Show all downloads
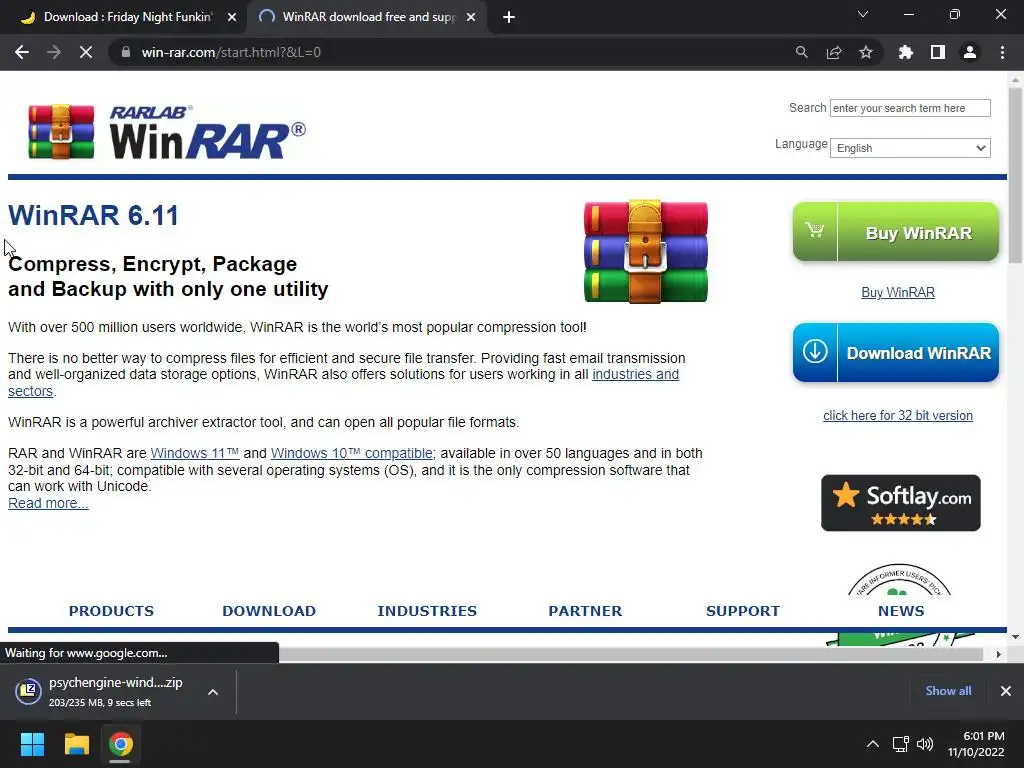The width and height of the screenshot is (1024, 768). 948,691
